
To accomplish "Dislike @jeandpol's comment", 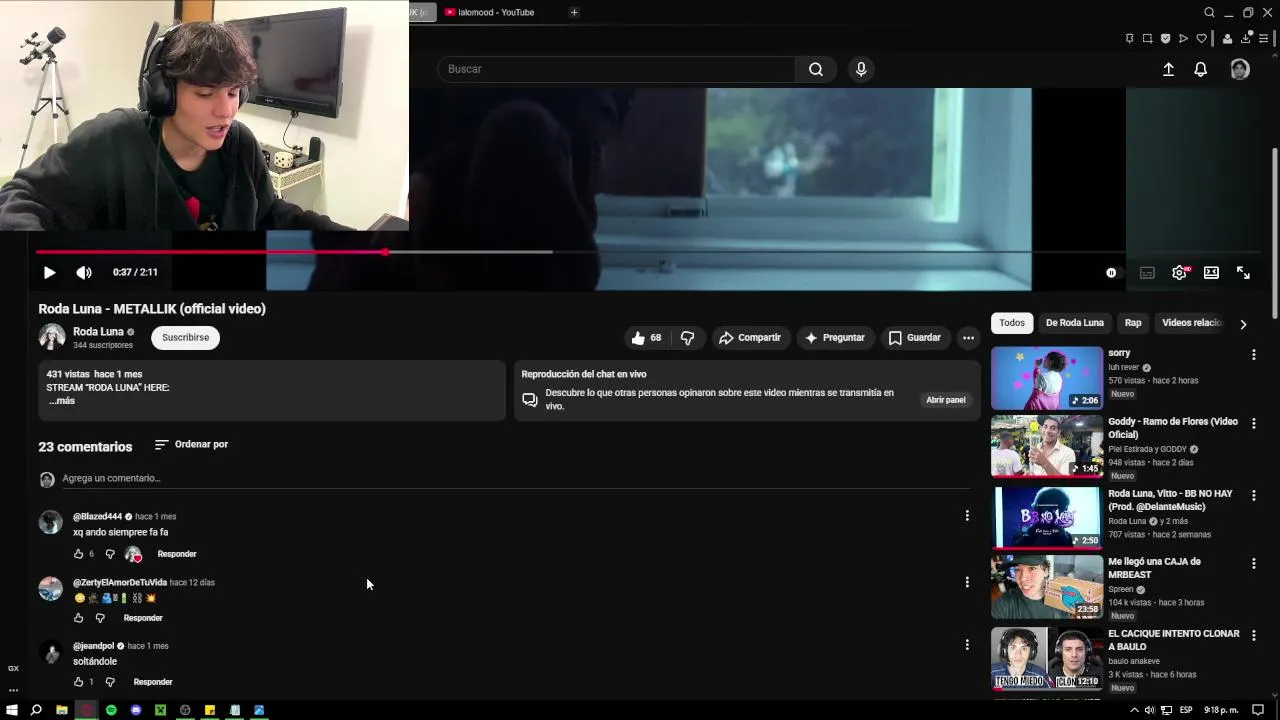I will 110,682.
